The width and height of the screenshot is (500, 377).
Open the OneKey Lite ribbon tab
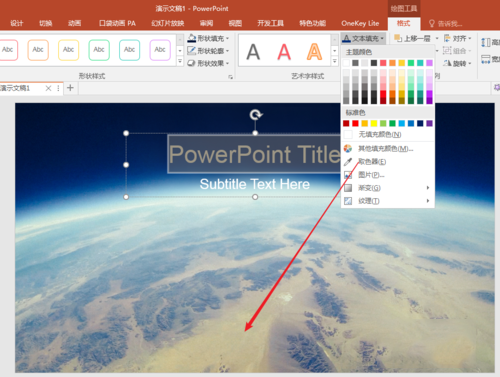(360, 23)
